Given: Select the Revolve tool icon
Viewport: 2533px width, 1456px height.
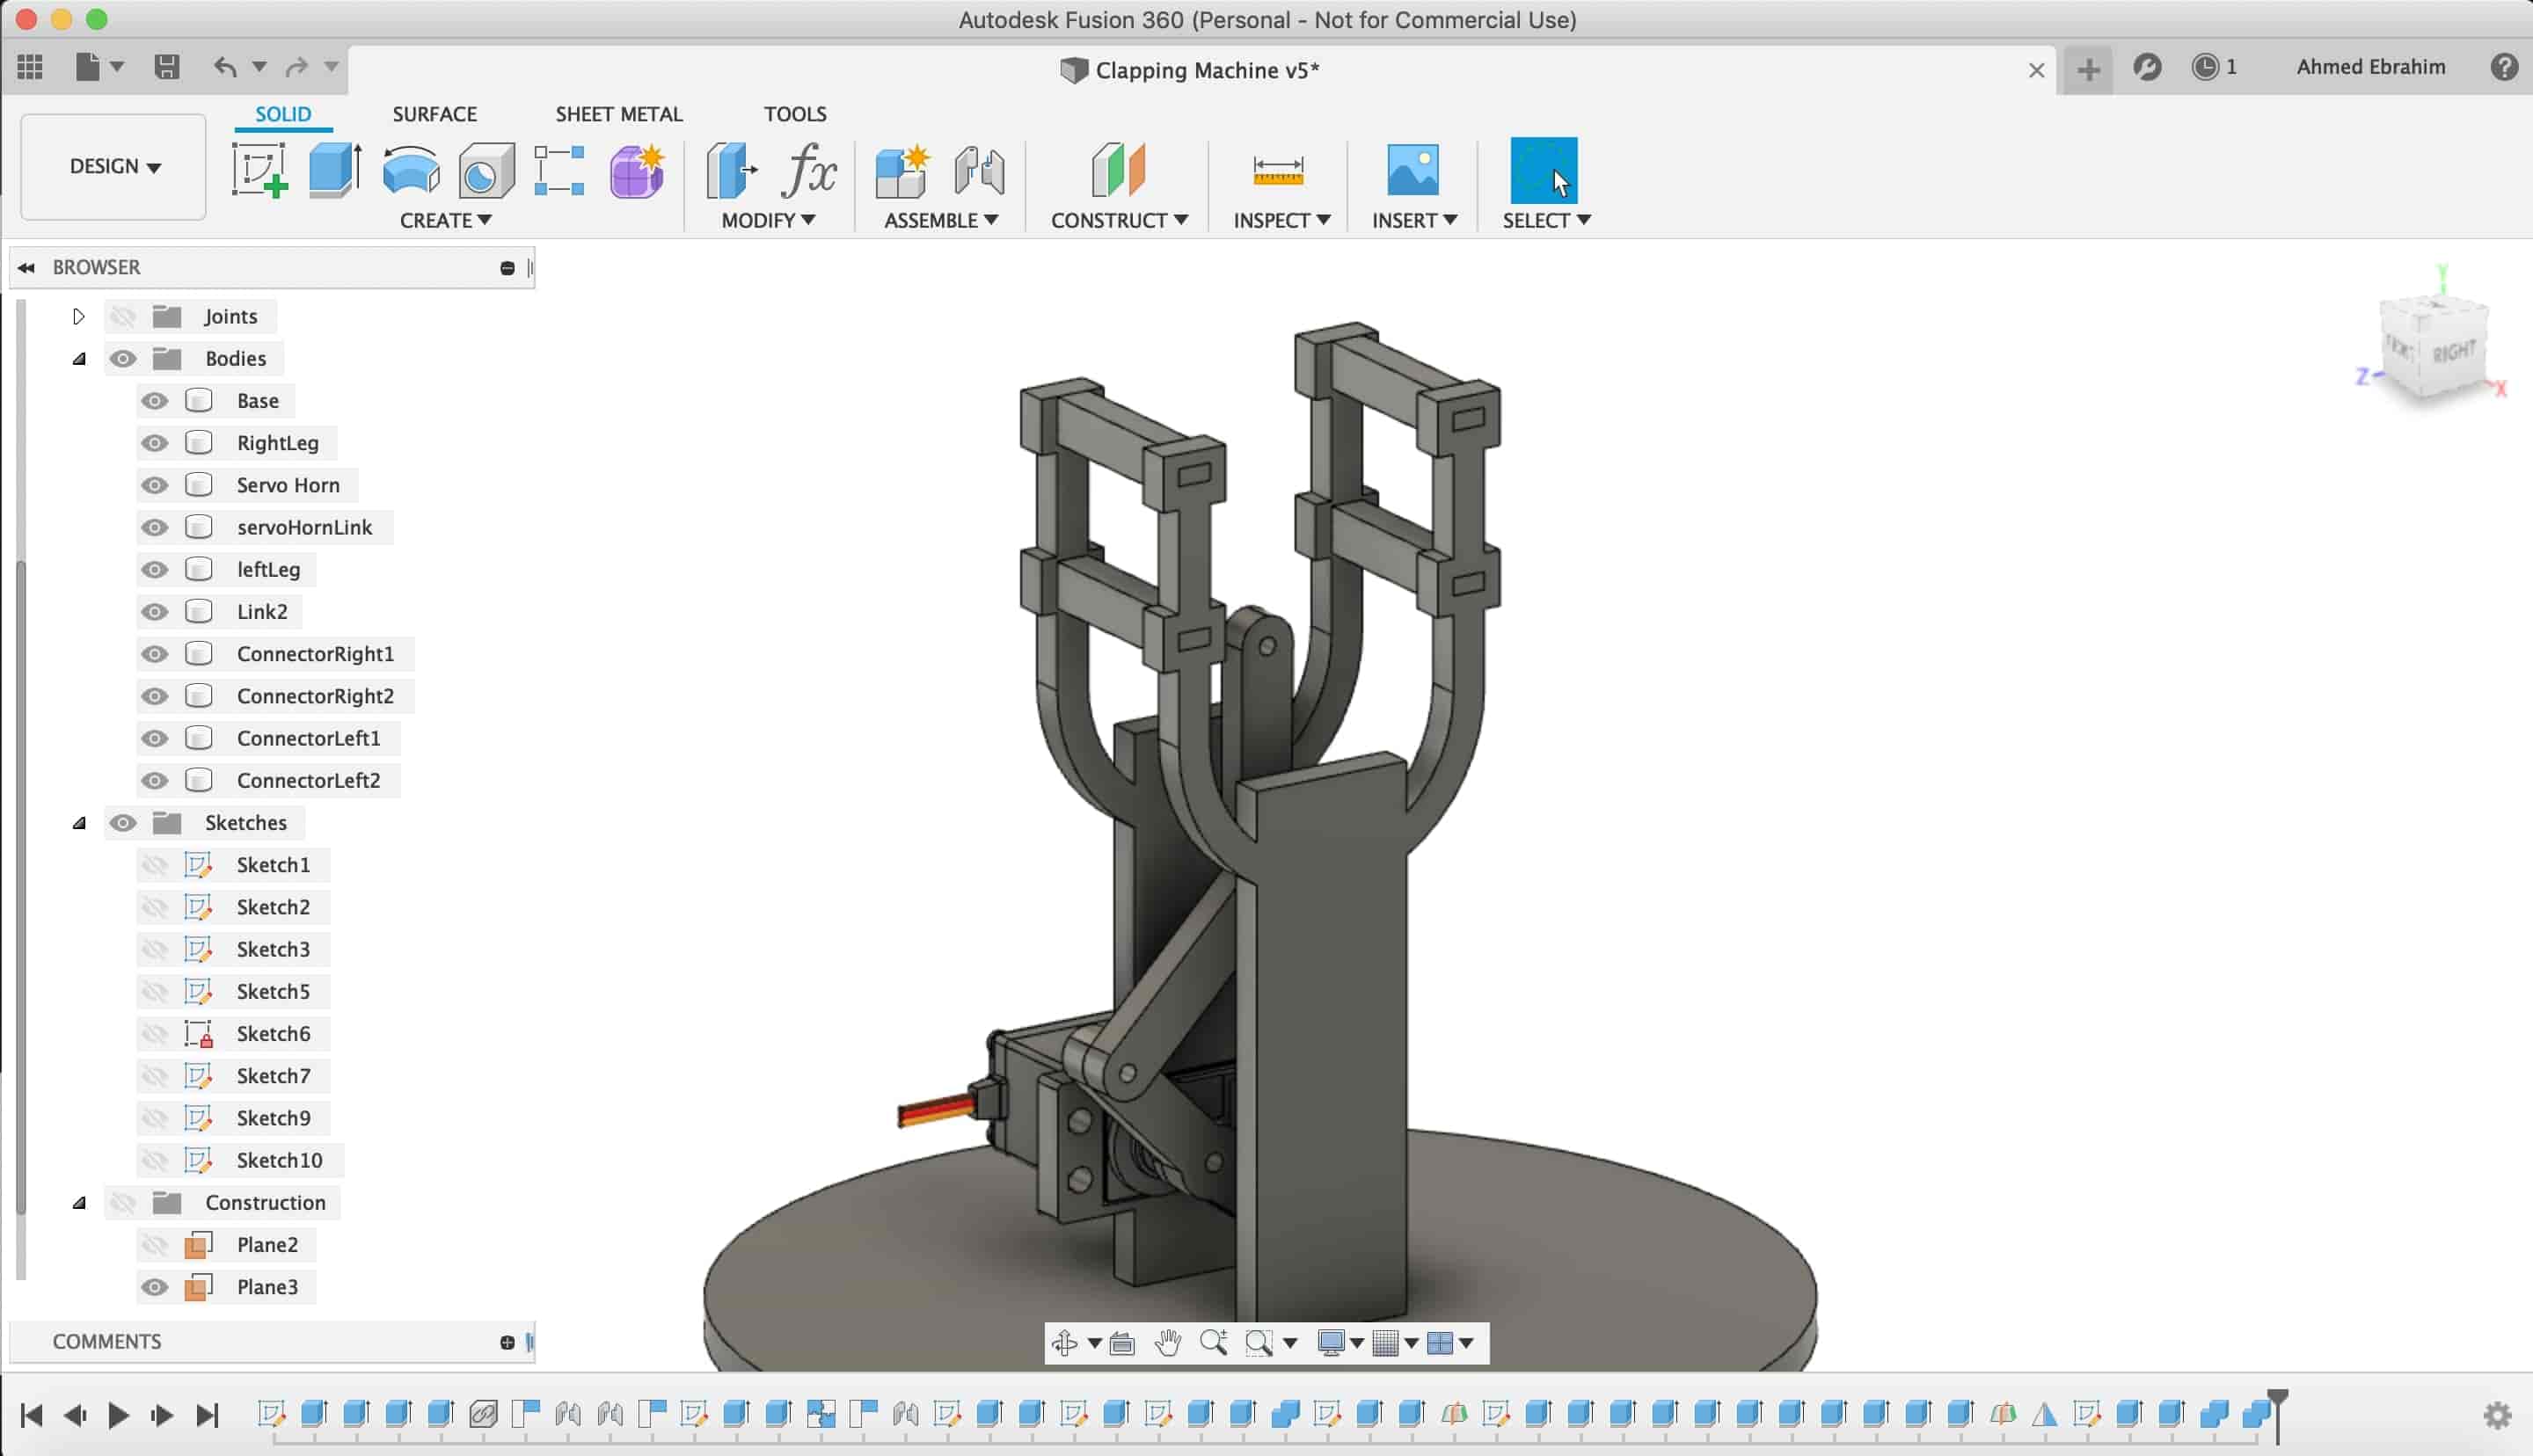Looking at the screenshot, I should [x=411, y=170].
